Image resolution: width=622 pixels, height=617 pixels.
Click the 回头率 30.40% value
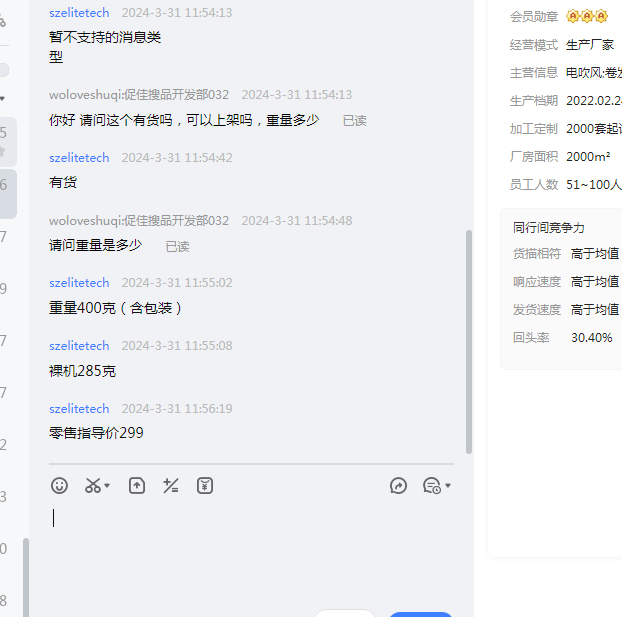coord(591,338)
